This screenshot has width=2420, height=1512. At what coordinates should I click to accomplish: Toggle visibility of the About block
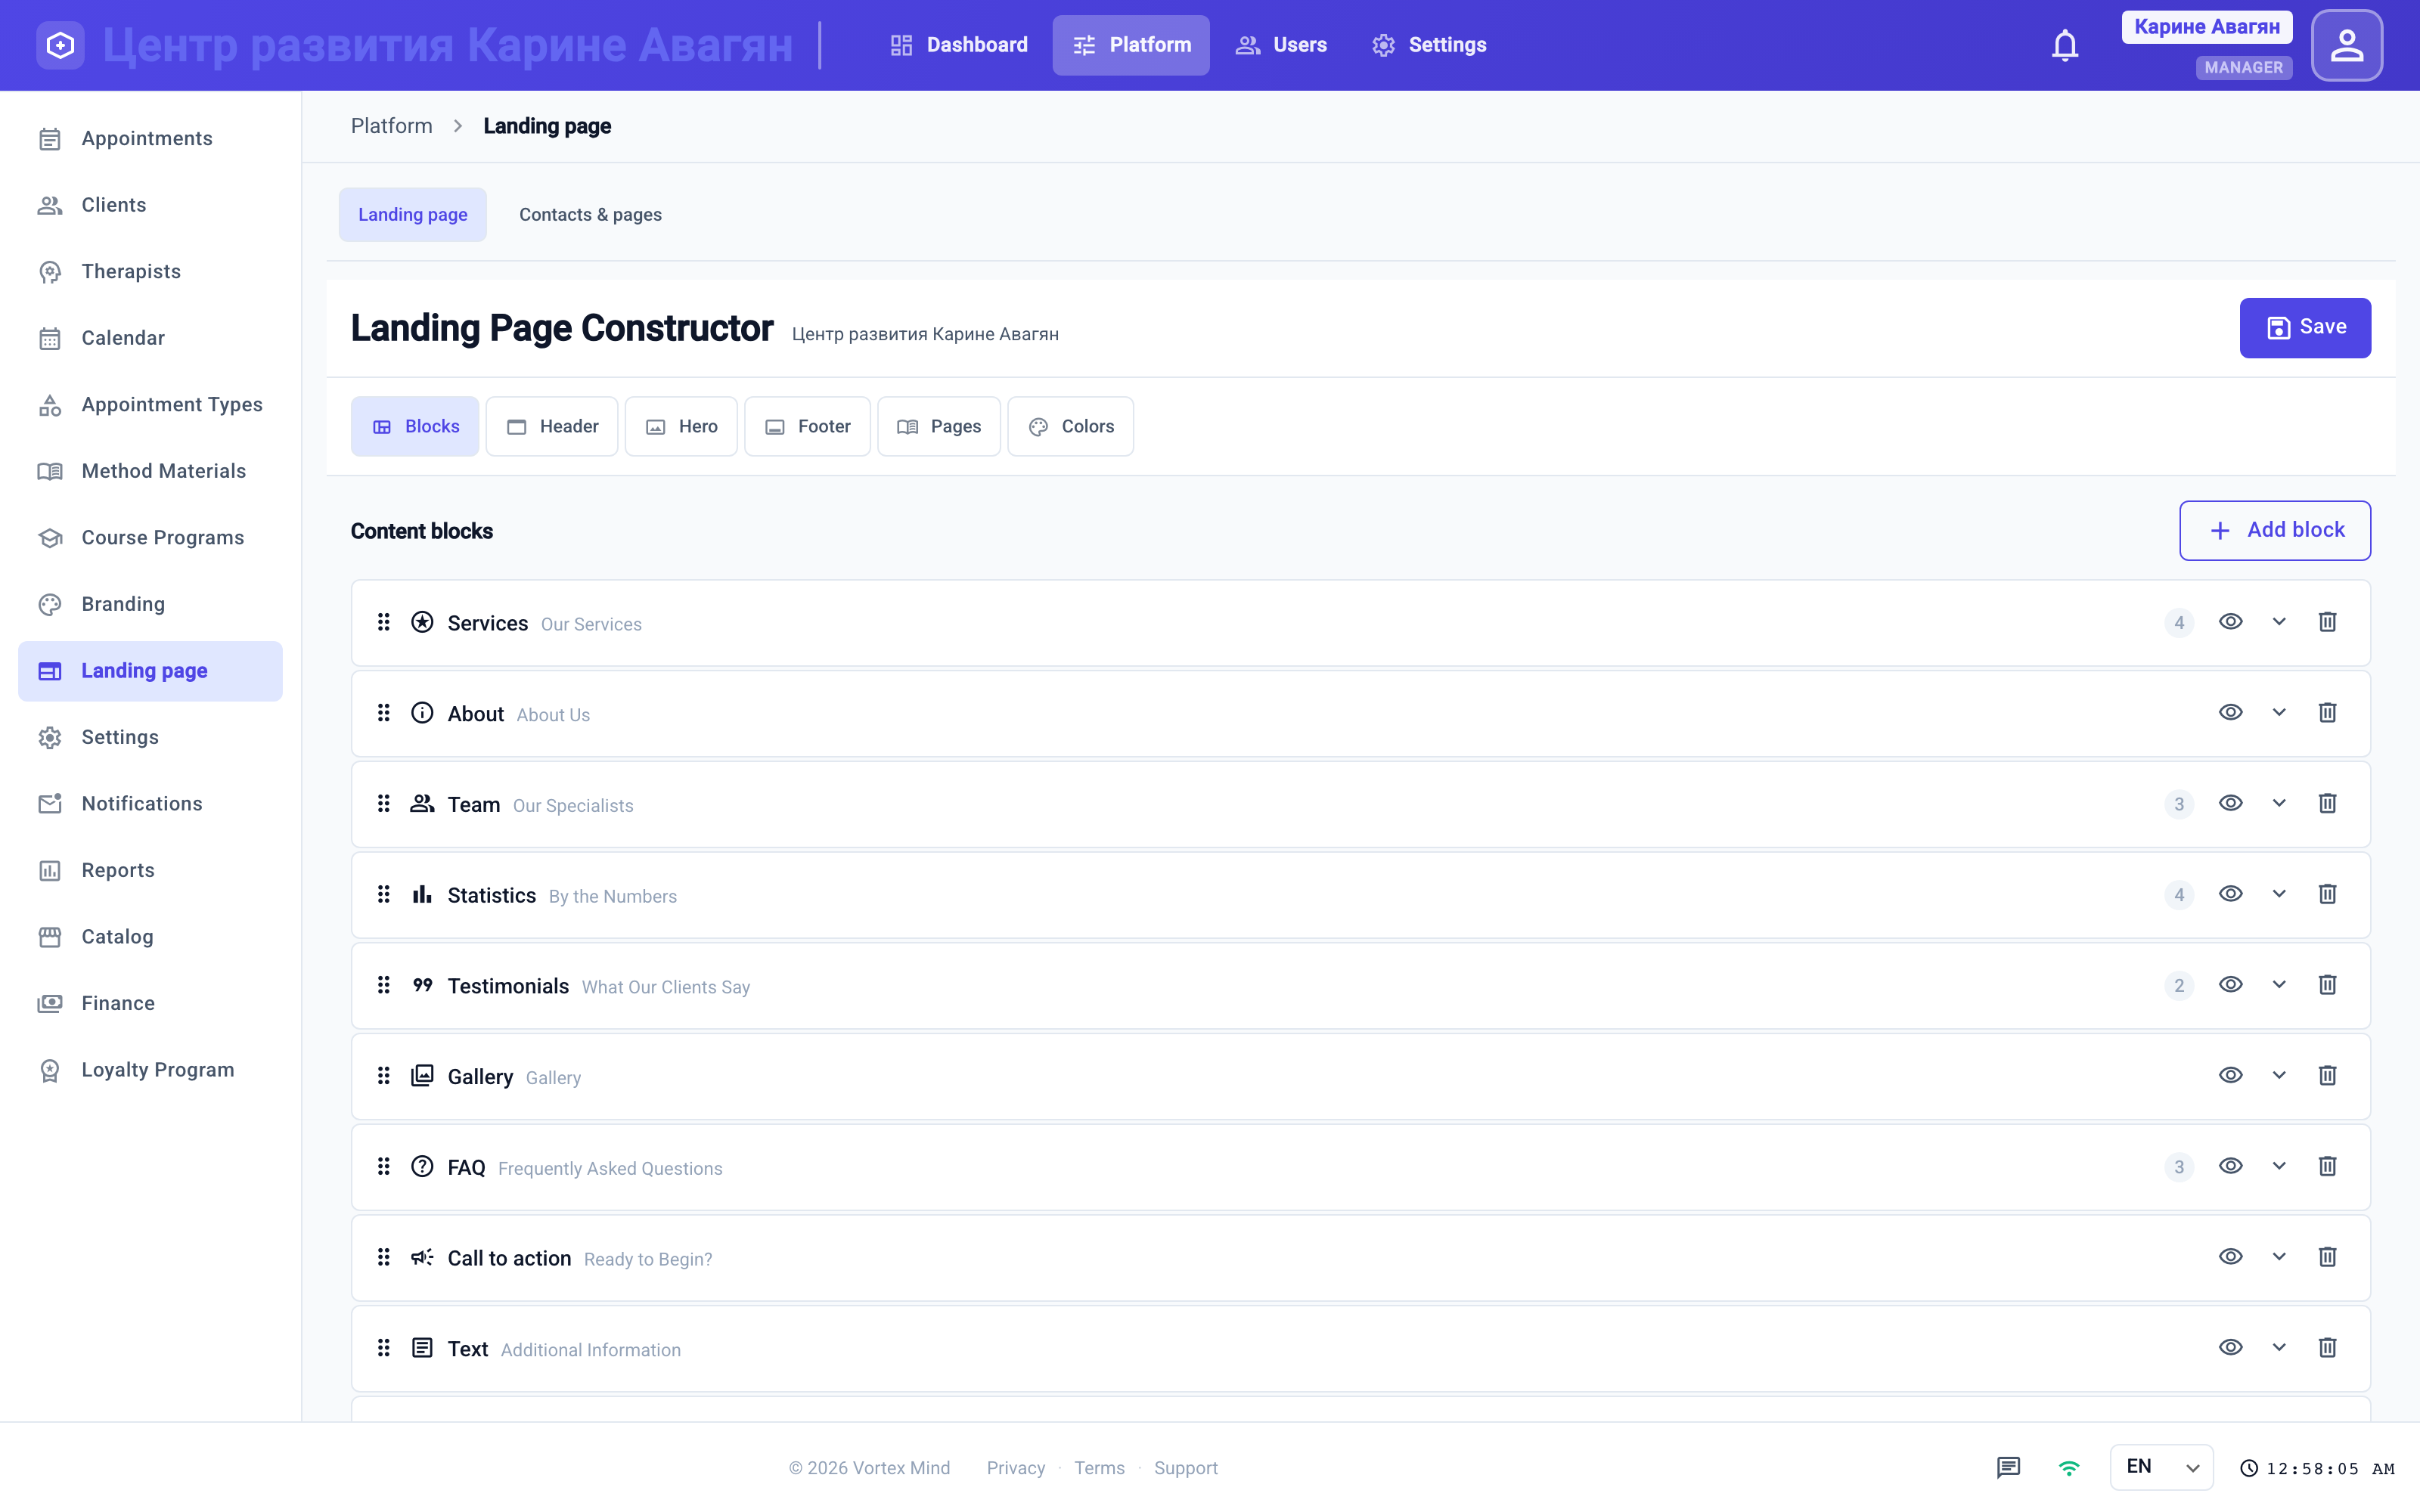(x=2230, y=713)
